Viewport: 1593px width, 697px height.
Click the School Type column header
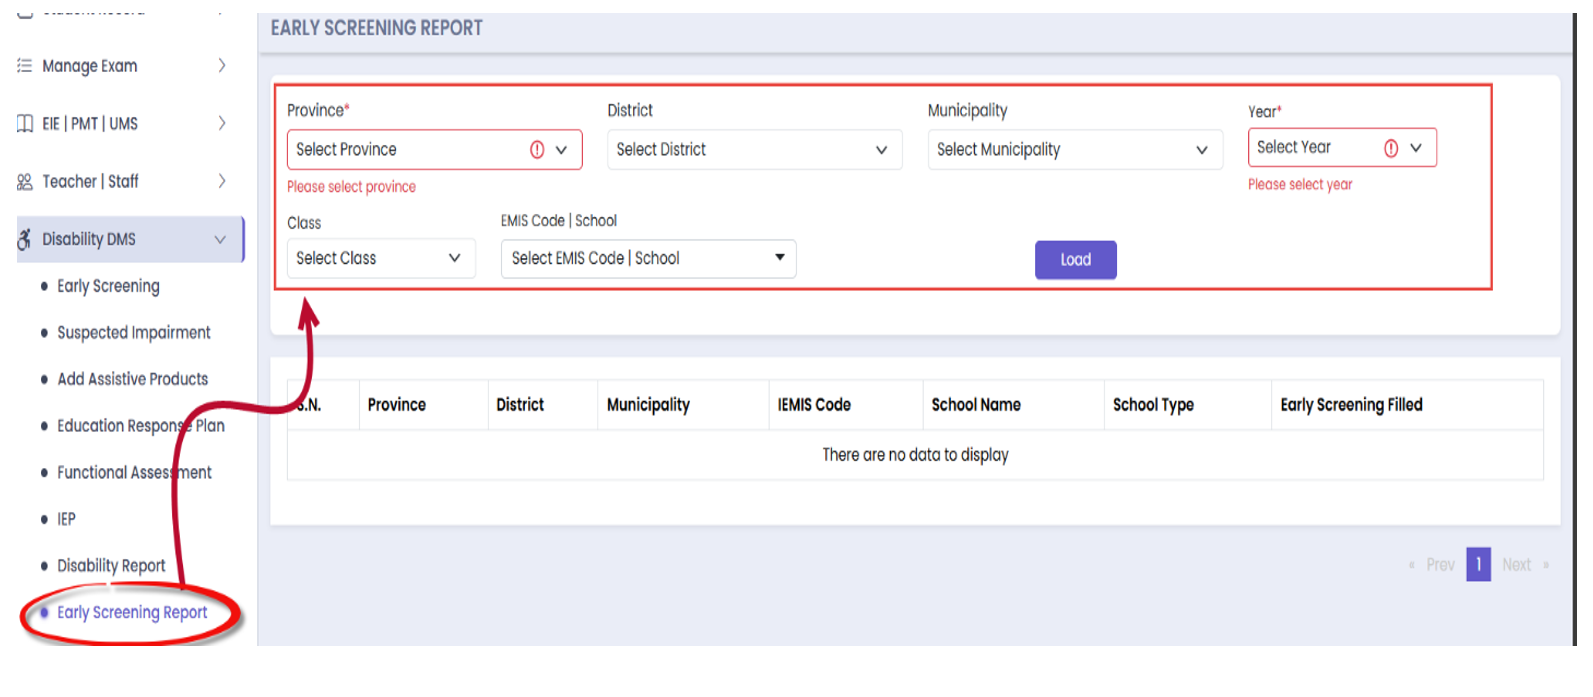tap(1153, 405)
